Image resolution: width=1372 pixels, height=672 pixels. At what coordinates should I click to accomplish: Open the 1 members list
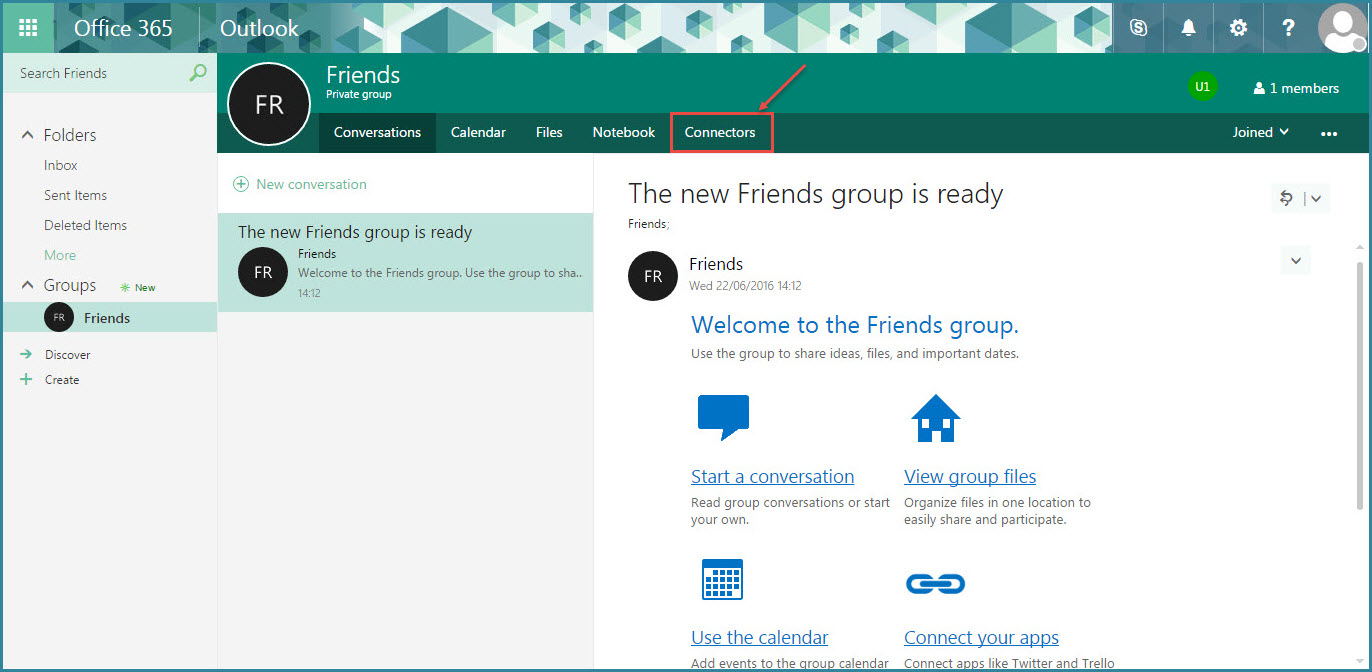coord(1296,88)
